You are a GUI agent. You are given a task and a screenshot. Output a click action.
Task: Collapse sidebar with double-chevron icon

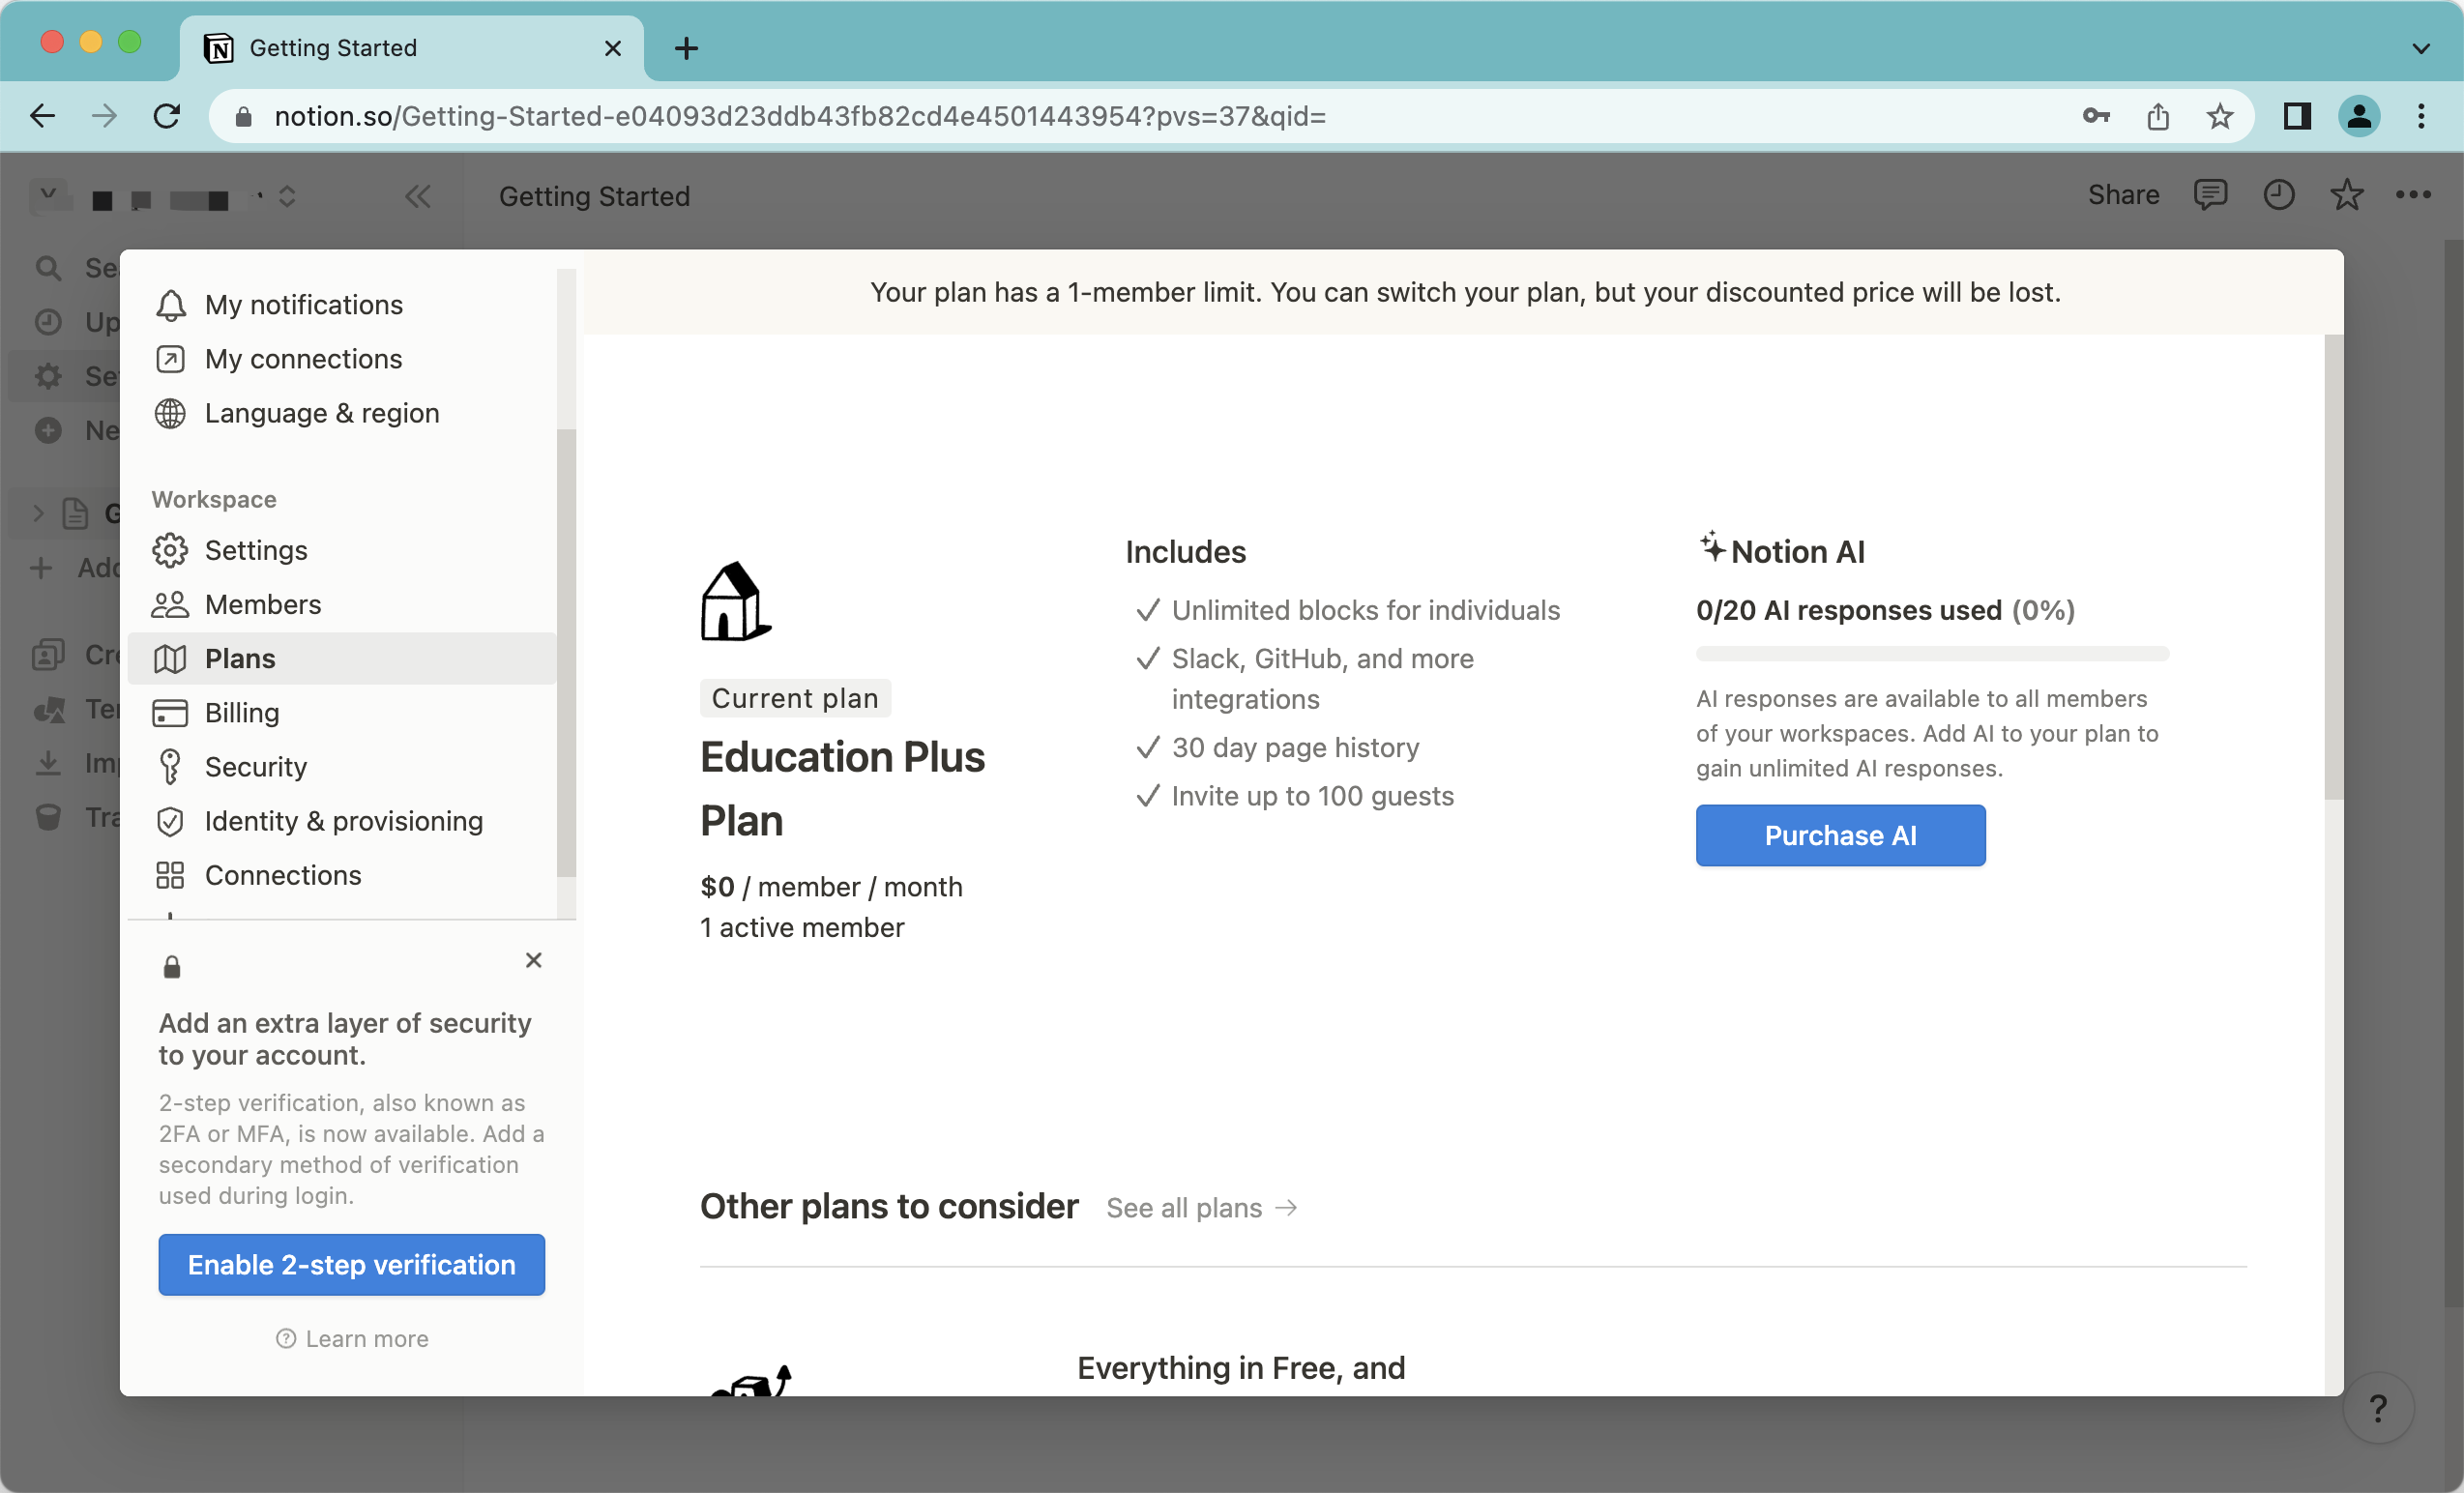(418, 196)
